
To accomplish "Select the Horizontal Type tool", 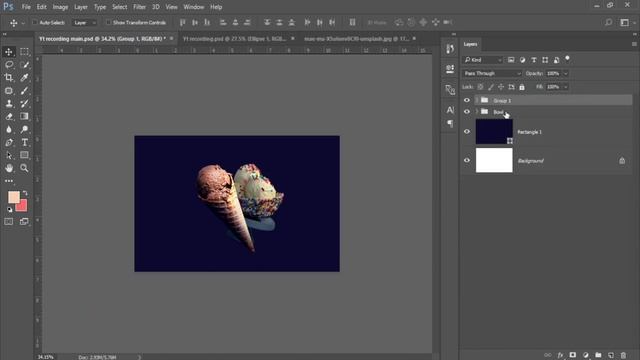I will pos(24,142).
